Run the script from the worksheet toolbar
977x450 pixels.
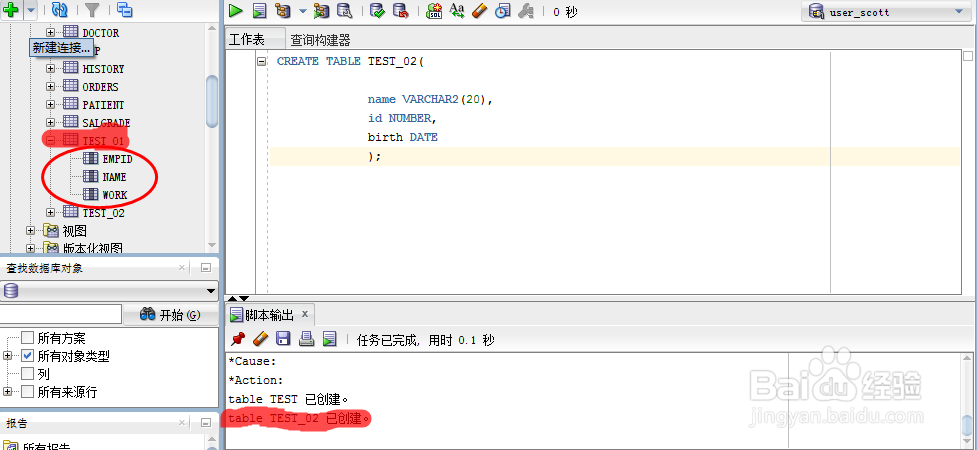pos(259,11)
